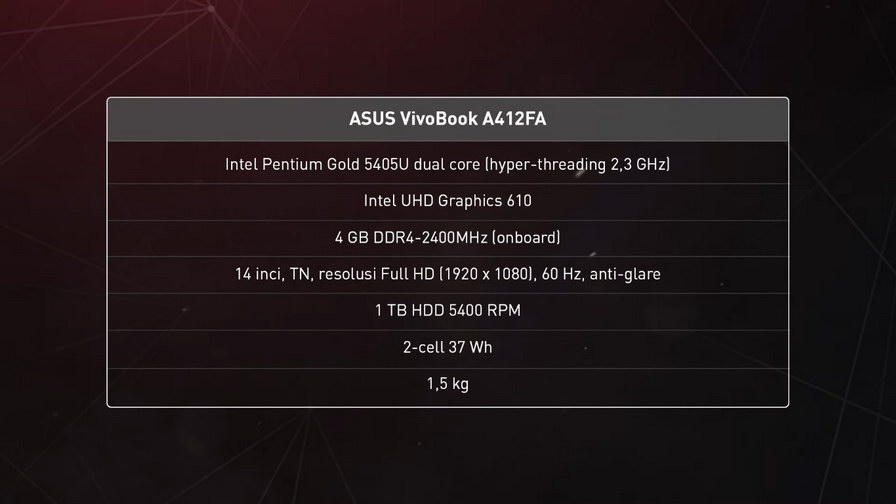Select the 2-cell 37 Wh battery row
Screen dimensions: 896x504
[x=447, y=347]
